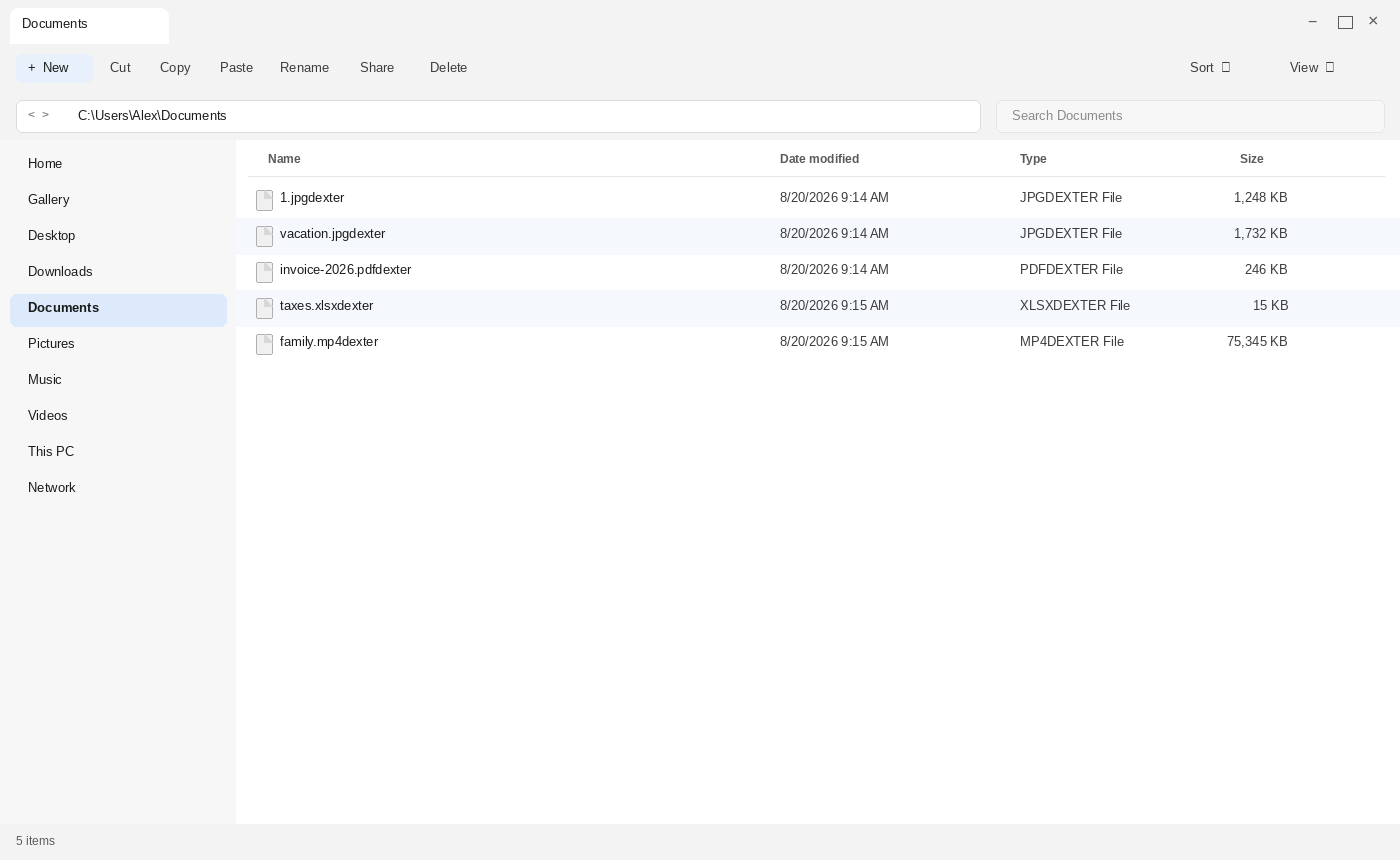Open the View dropdown
Viewport: 1400px width, 860px height.
1312,68
